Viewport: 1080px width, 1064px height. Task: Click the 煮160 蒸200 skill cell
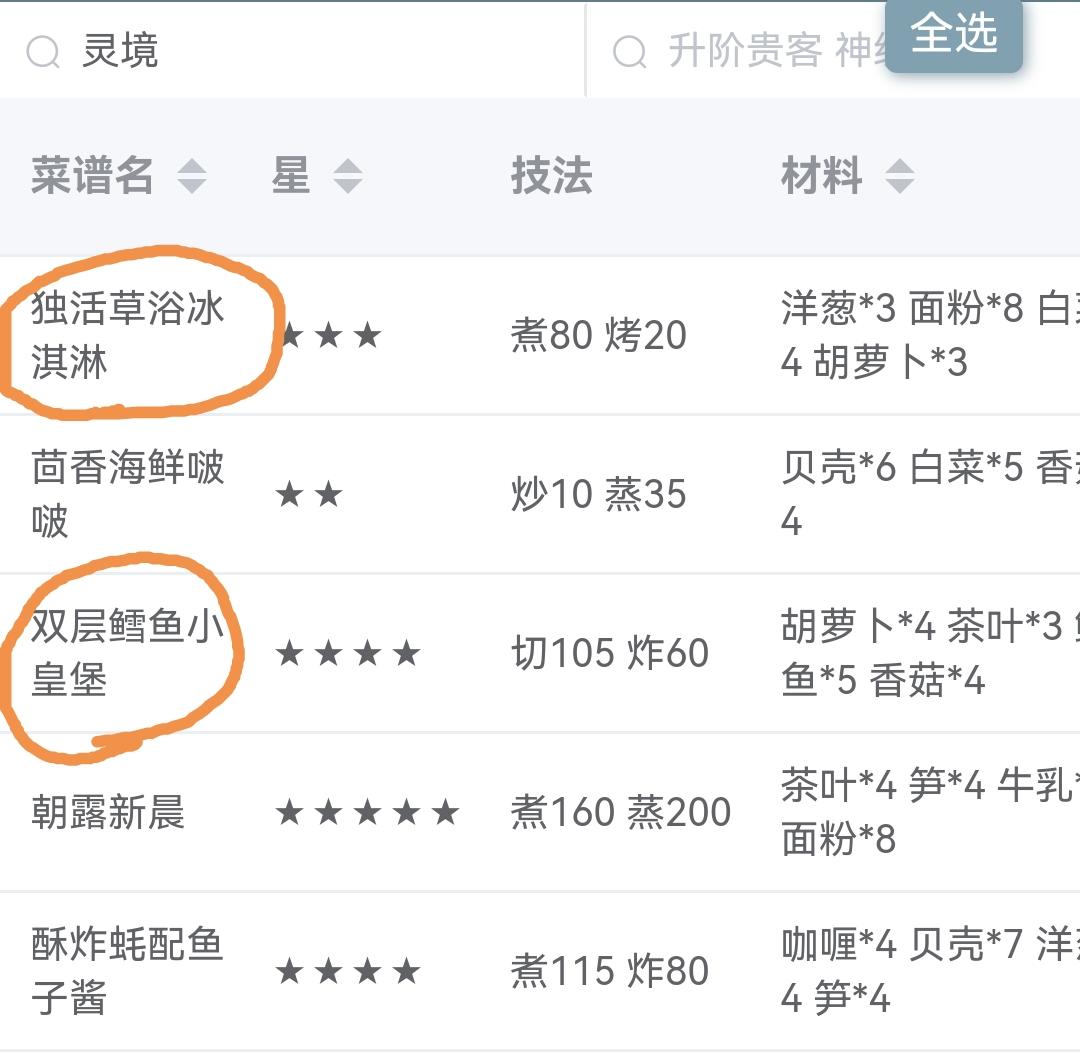(621, 812)
